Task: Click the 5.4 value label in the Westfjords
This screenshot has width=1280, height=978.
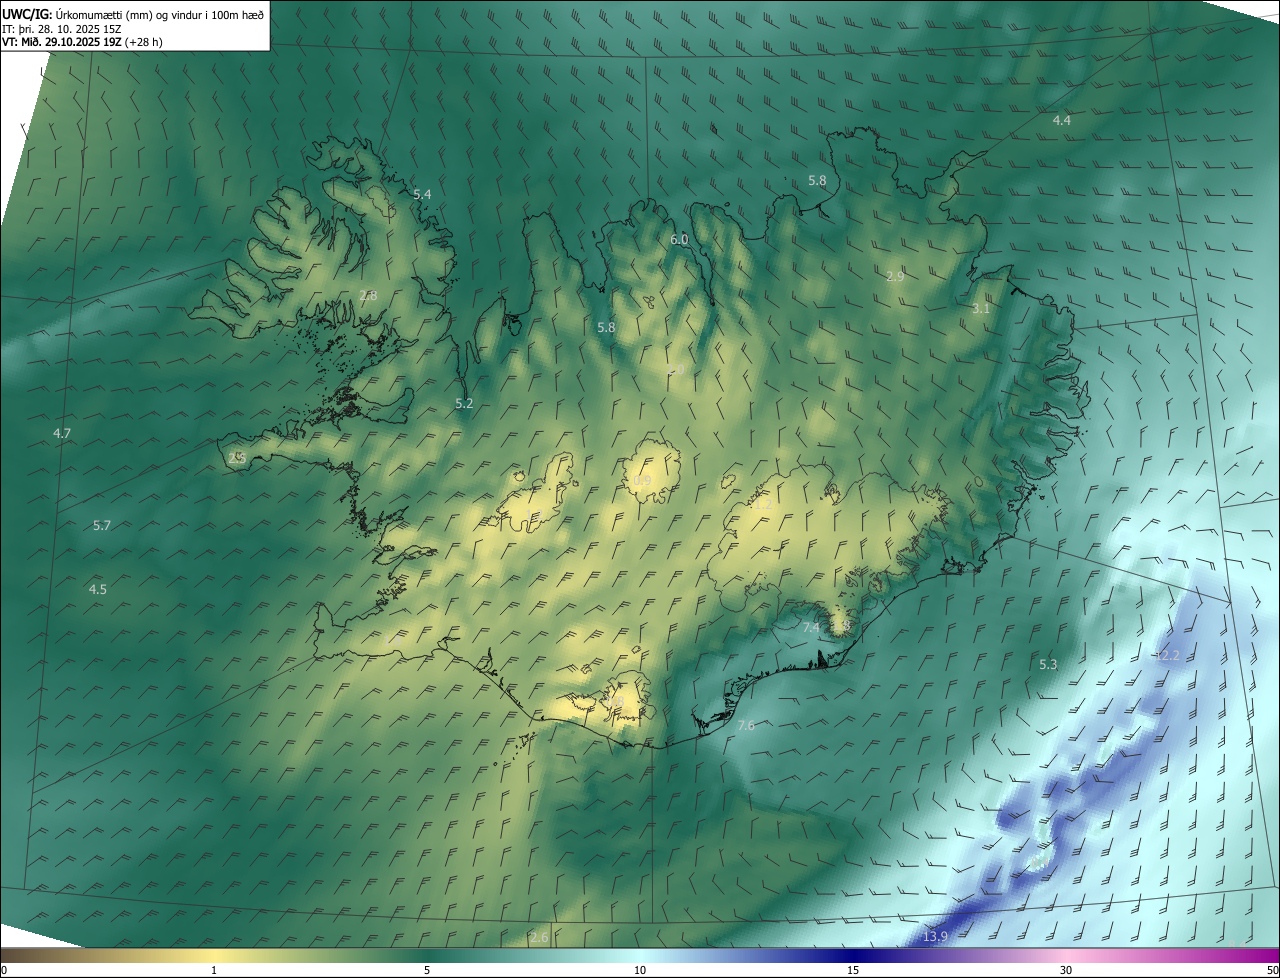Action: click(422, 194)
